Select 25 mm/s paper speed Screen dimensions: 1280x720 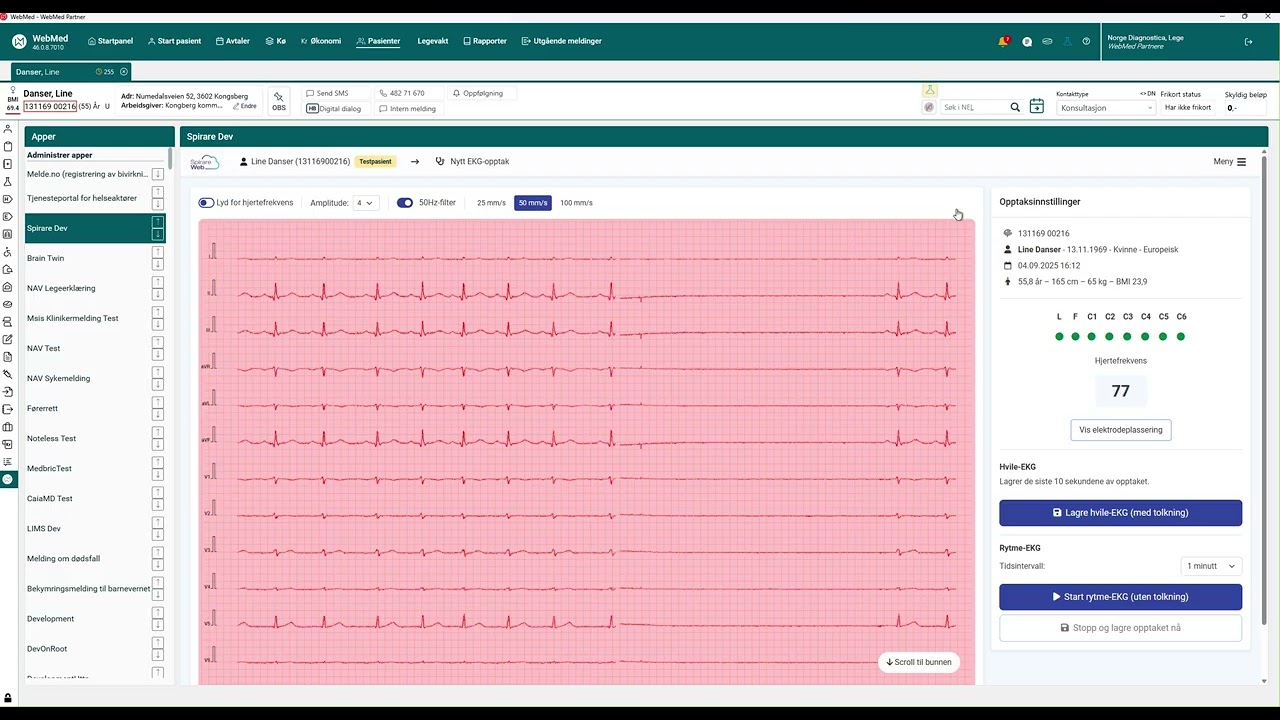click(x=491, y=203)
